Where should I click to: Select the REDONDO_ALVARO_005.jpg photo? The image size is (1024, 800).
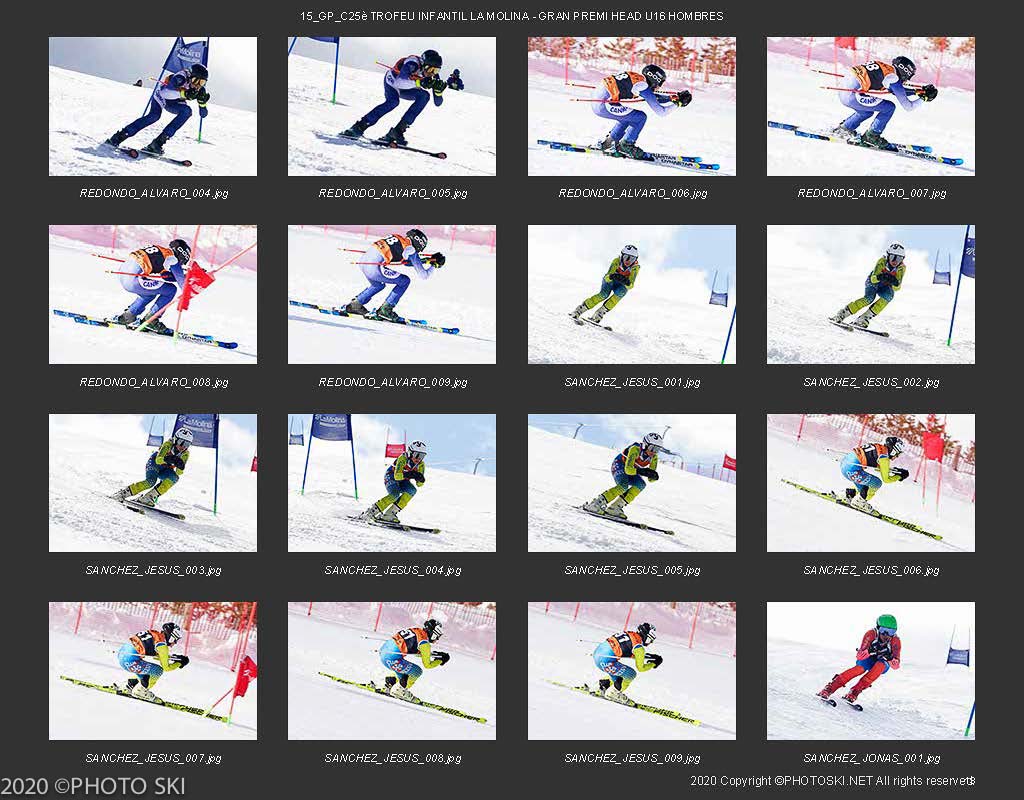(x=392, y=106)
